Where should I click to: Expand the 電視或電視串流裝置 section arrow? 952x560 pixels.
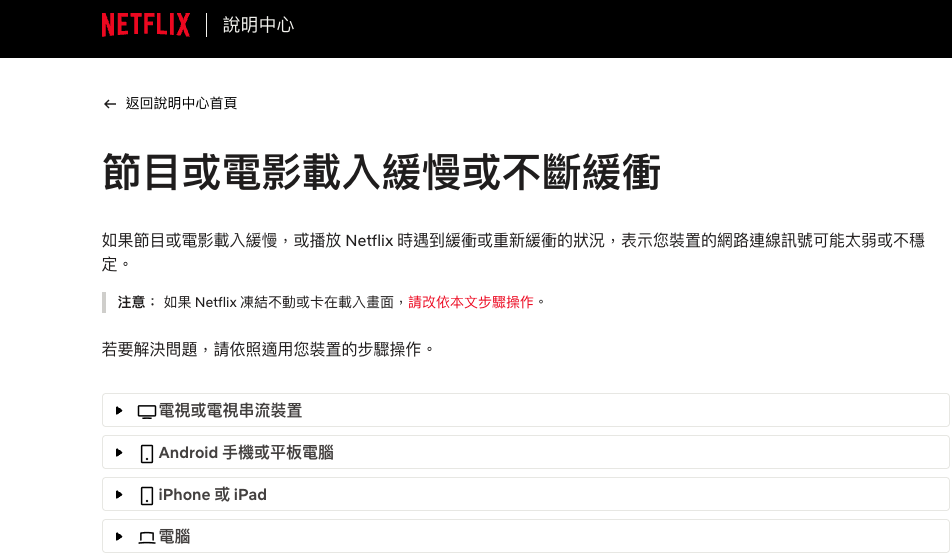coord(119,411)
